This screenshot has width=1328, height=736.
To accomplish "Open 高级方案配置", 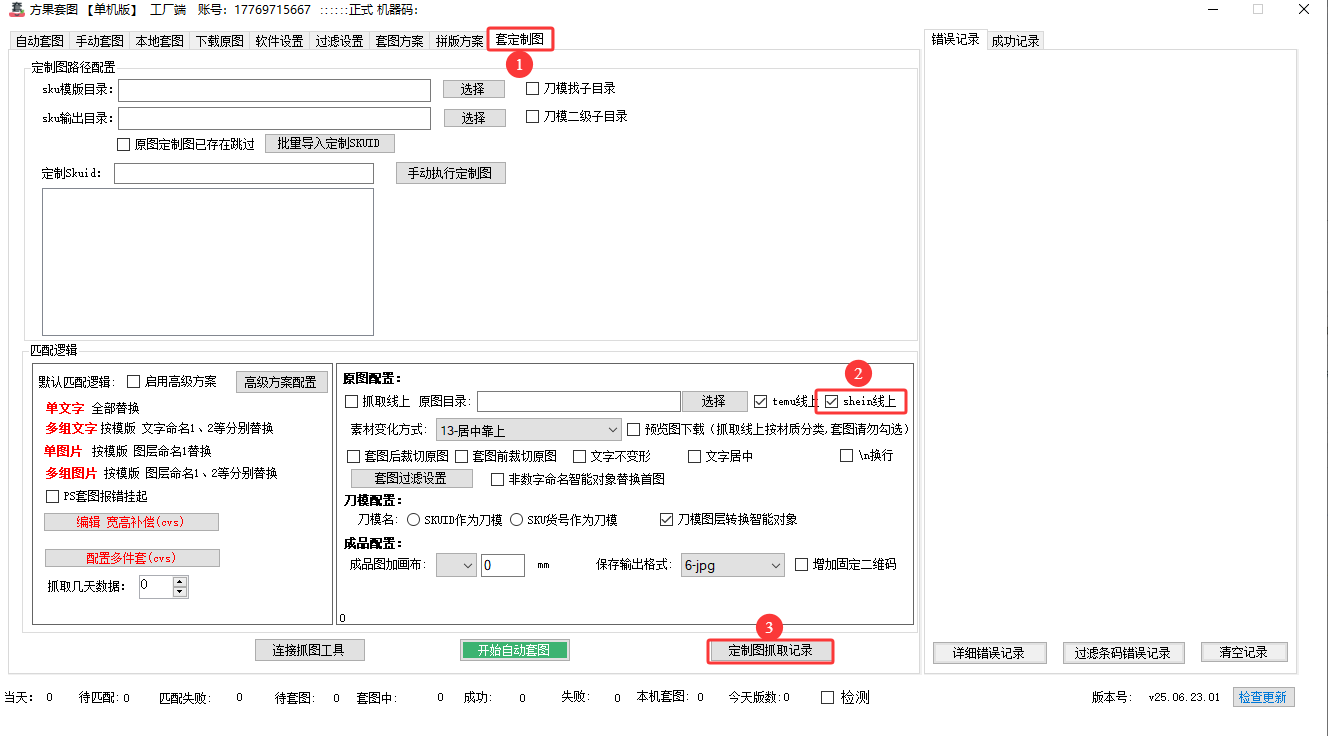I will click(x=281, y=382).
